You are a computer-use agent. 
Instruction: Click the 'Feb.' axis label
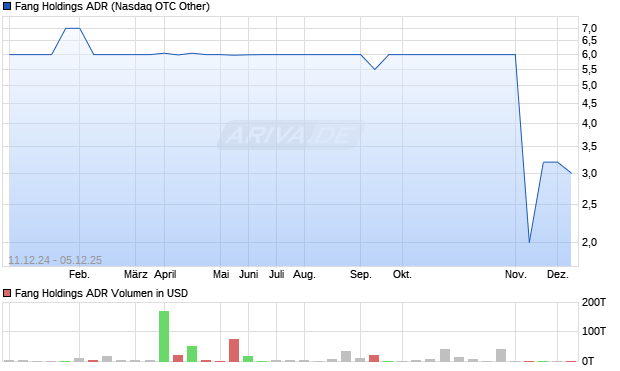(x=79, y=274)
